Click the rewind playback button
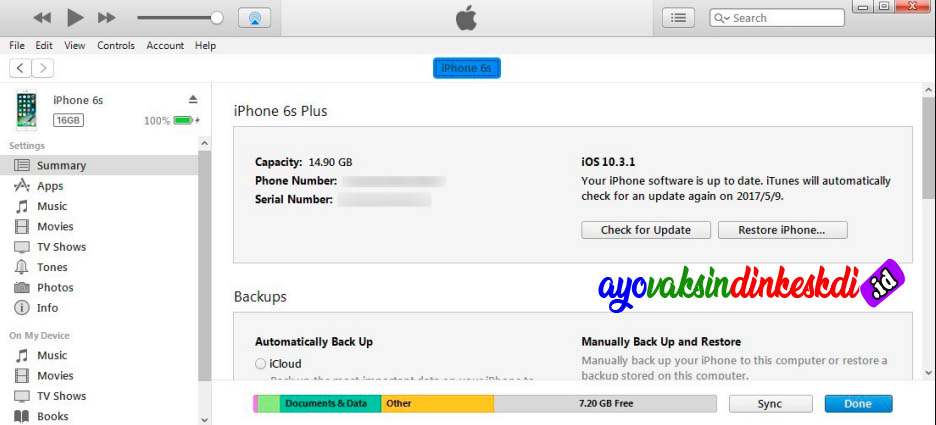 pos(42,18)
